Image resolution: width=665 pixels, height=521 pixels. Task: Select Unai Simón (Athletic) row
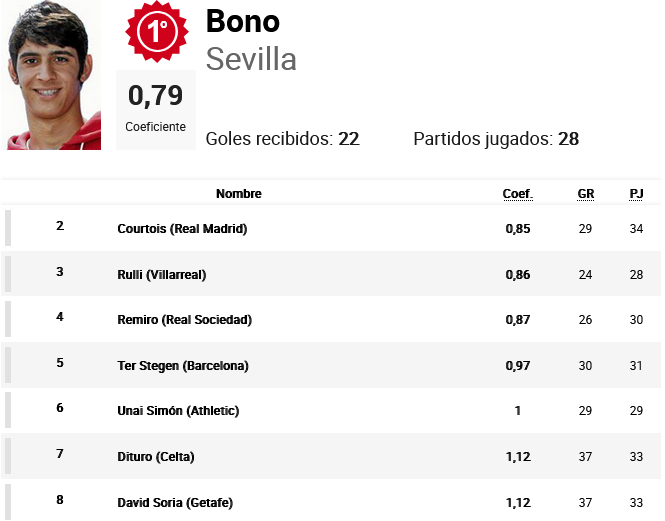click(331, 410)
